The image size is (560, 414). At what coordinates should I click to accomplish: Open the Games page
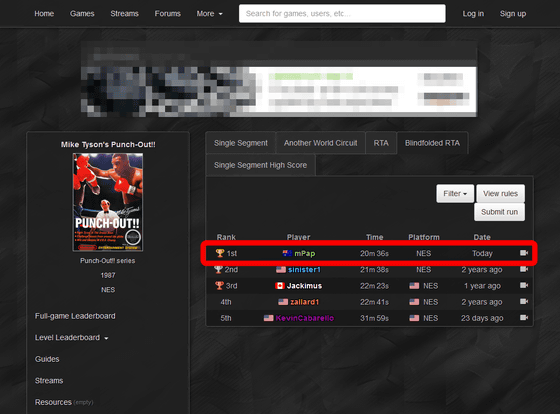[x=82, y=14]
